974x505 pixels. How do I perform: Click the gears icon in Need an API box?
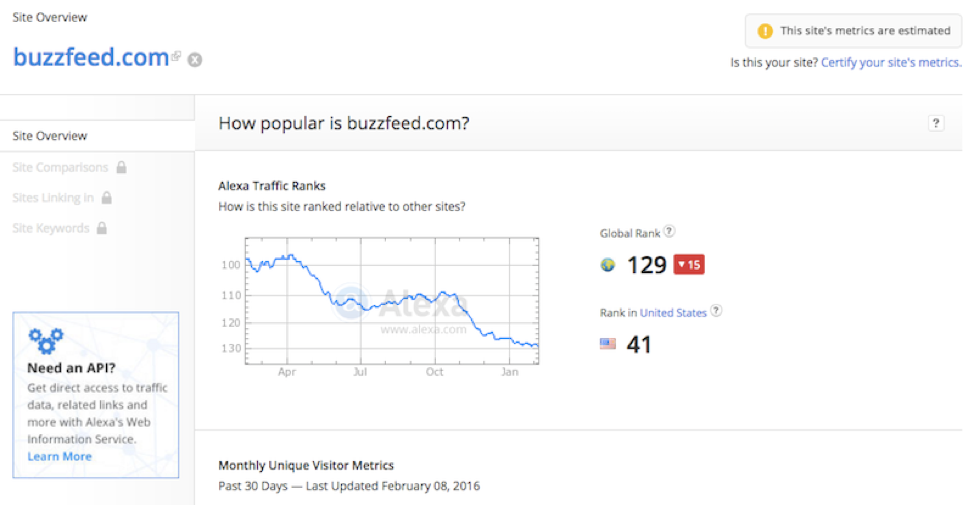pos(46,340)
